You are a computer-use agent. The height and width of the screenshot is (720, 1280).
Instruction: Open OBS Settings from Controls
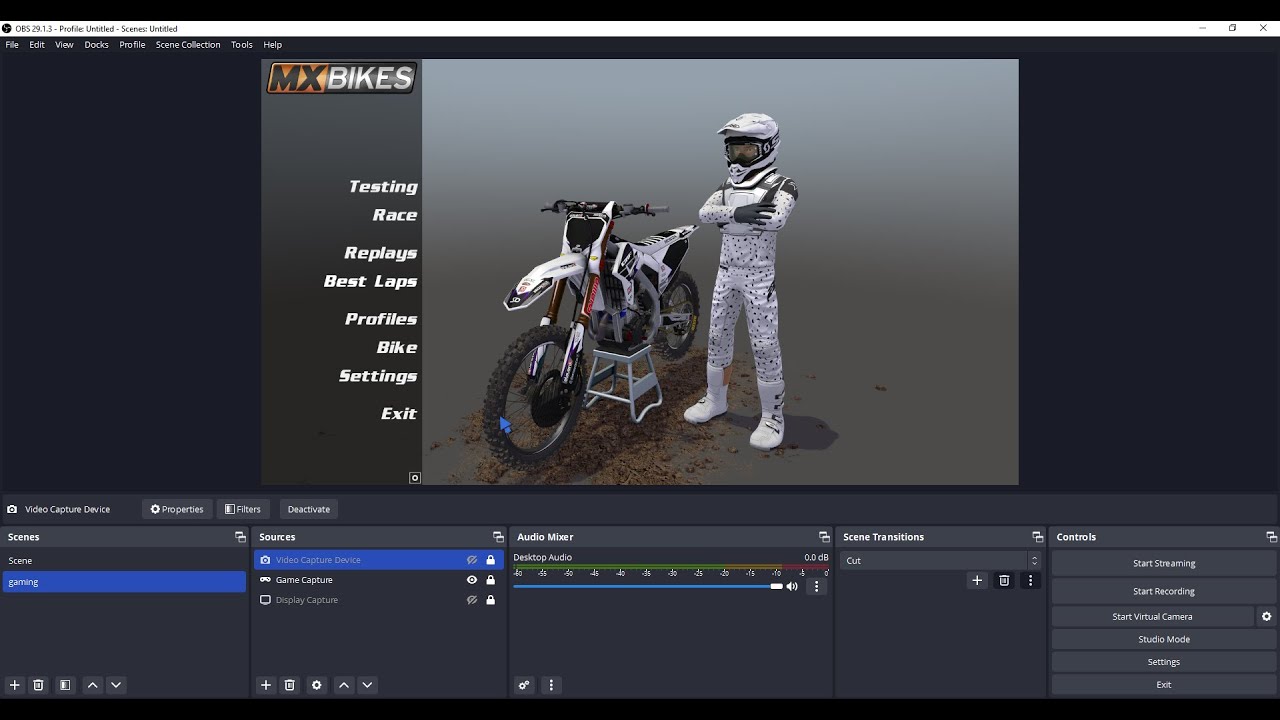[x=1164, y=662]
